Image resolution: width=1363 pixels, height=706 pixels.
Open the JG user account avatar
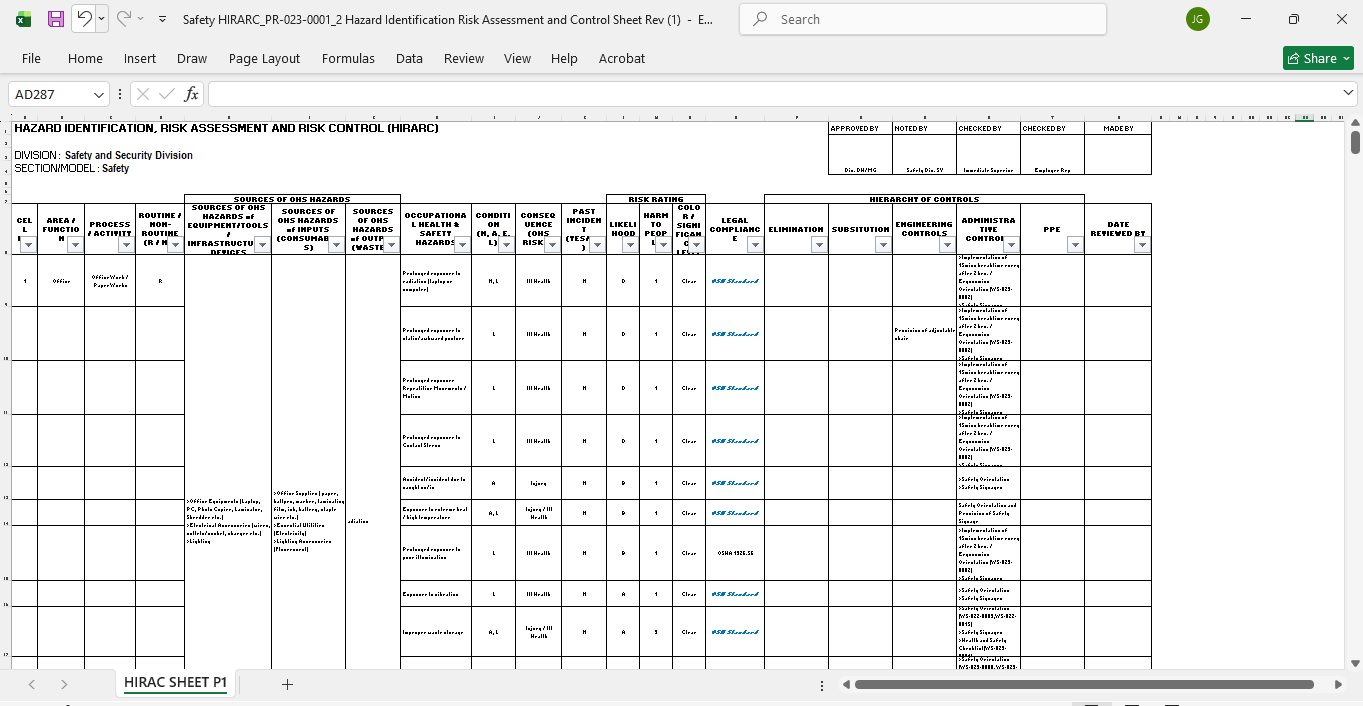click(x=1197, y=19)
